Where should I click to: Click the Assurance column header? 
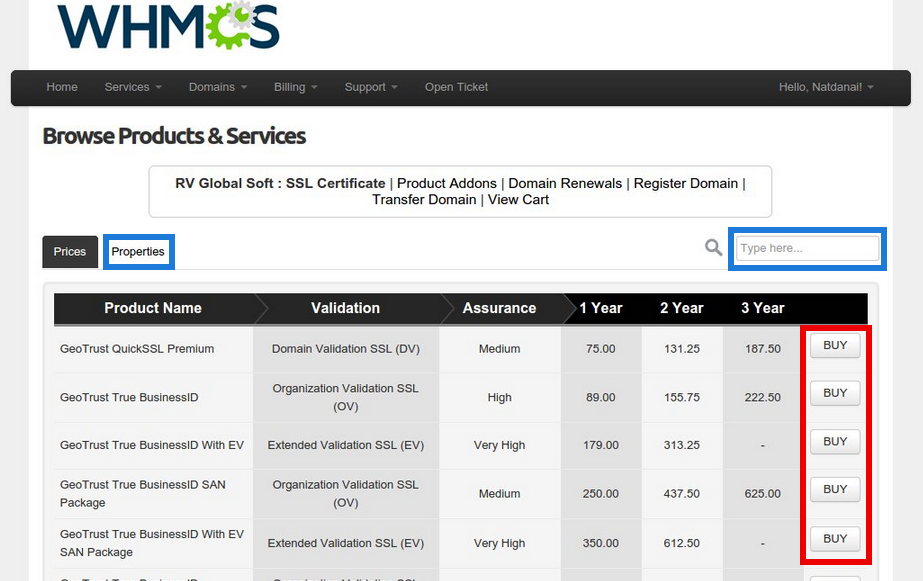coord(499,308)
